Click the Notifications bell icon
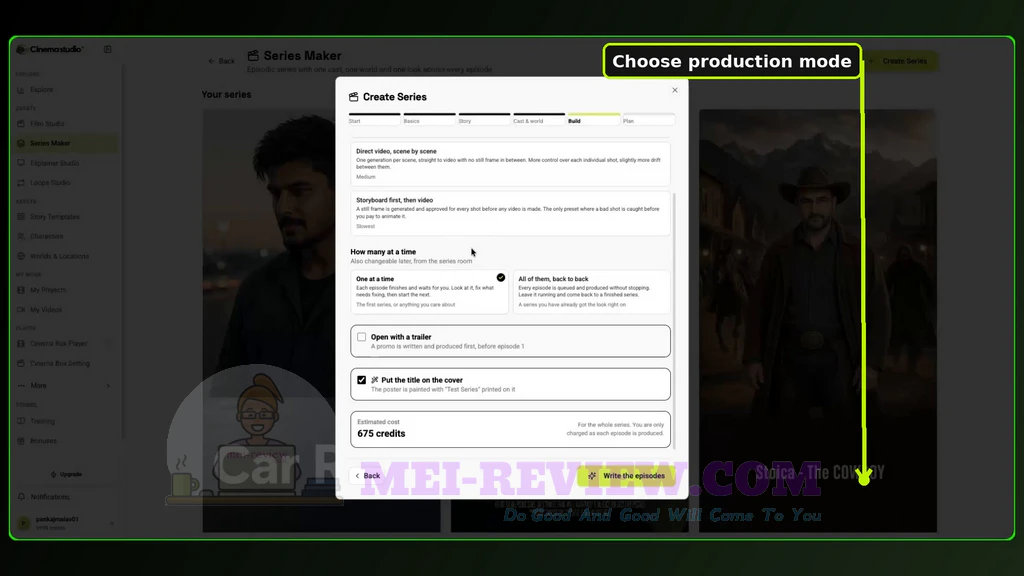Viewport: 1024px width, 576px height. [21, 497]
